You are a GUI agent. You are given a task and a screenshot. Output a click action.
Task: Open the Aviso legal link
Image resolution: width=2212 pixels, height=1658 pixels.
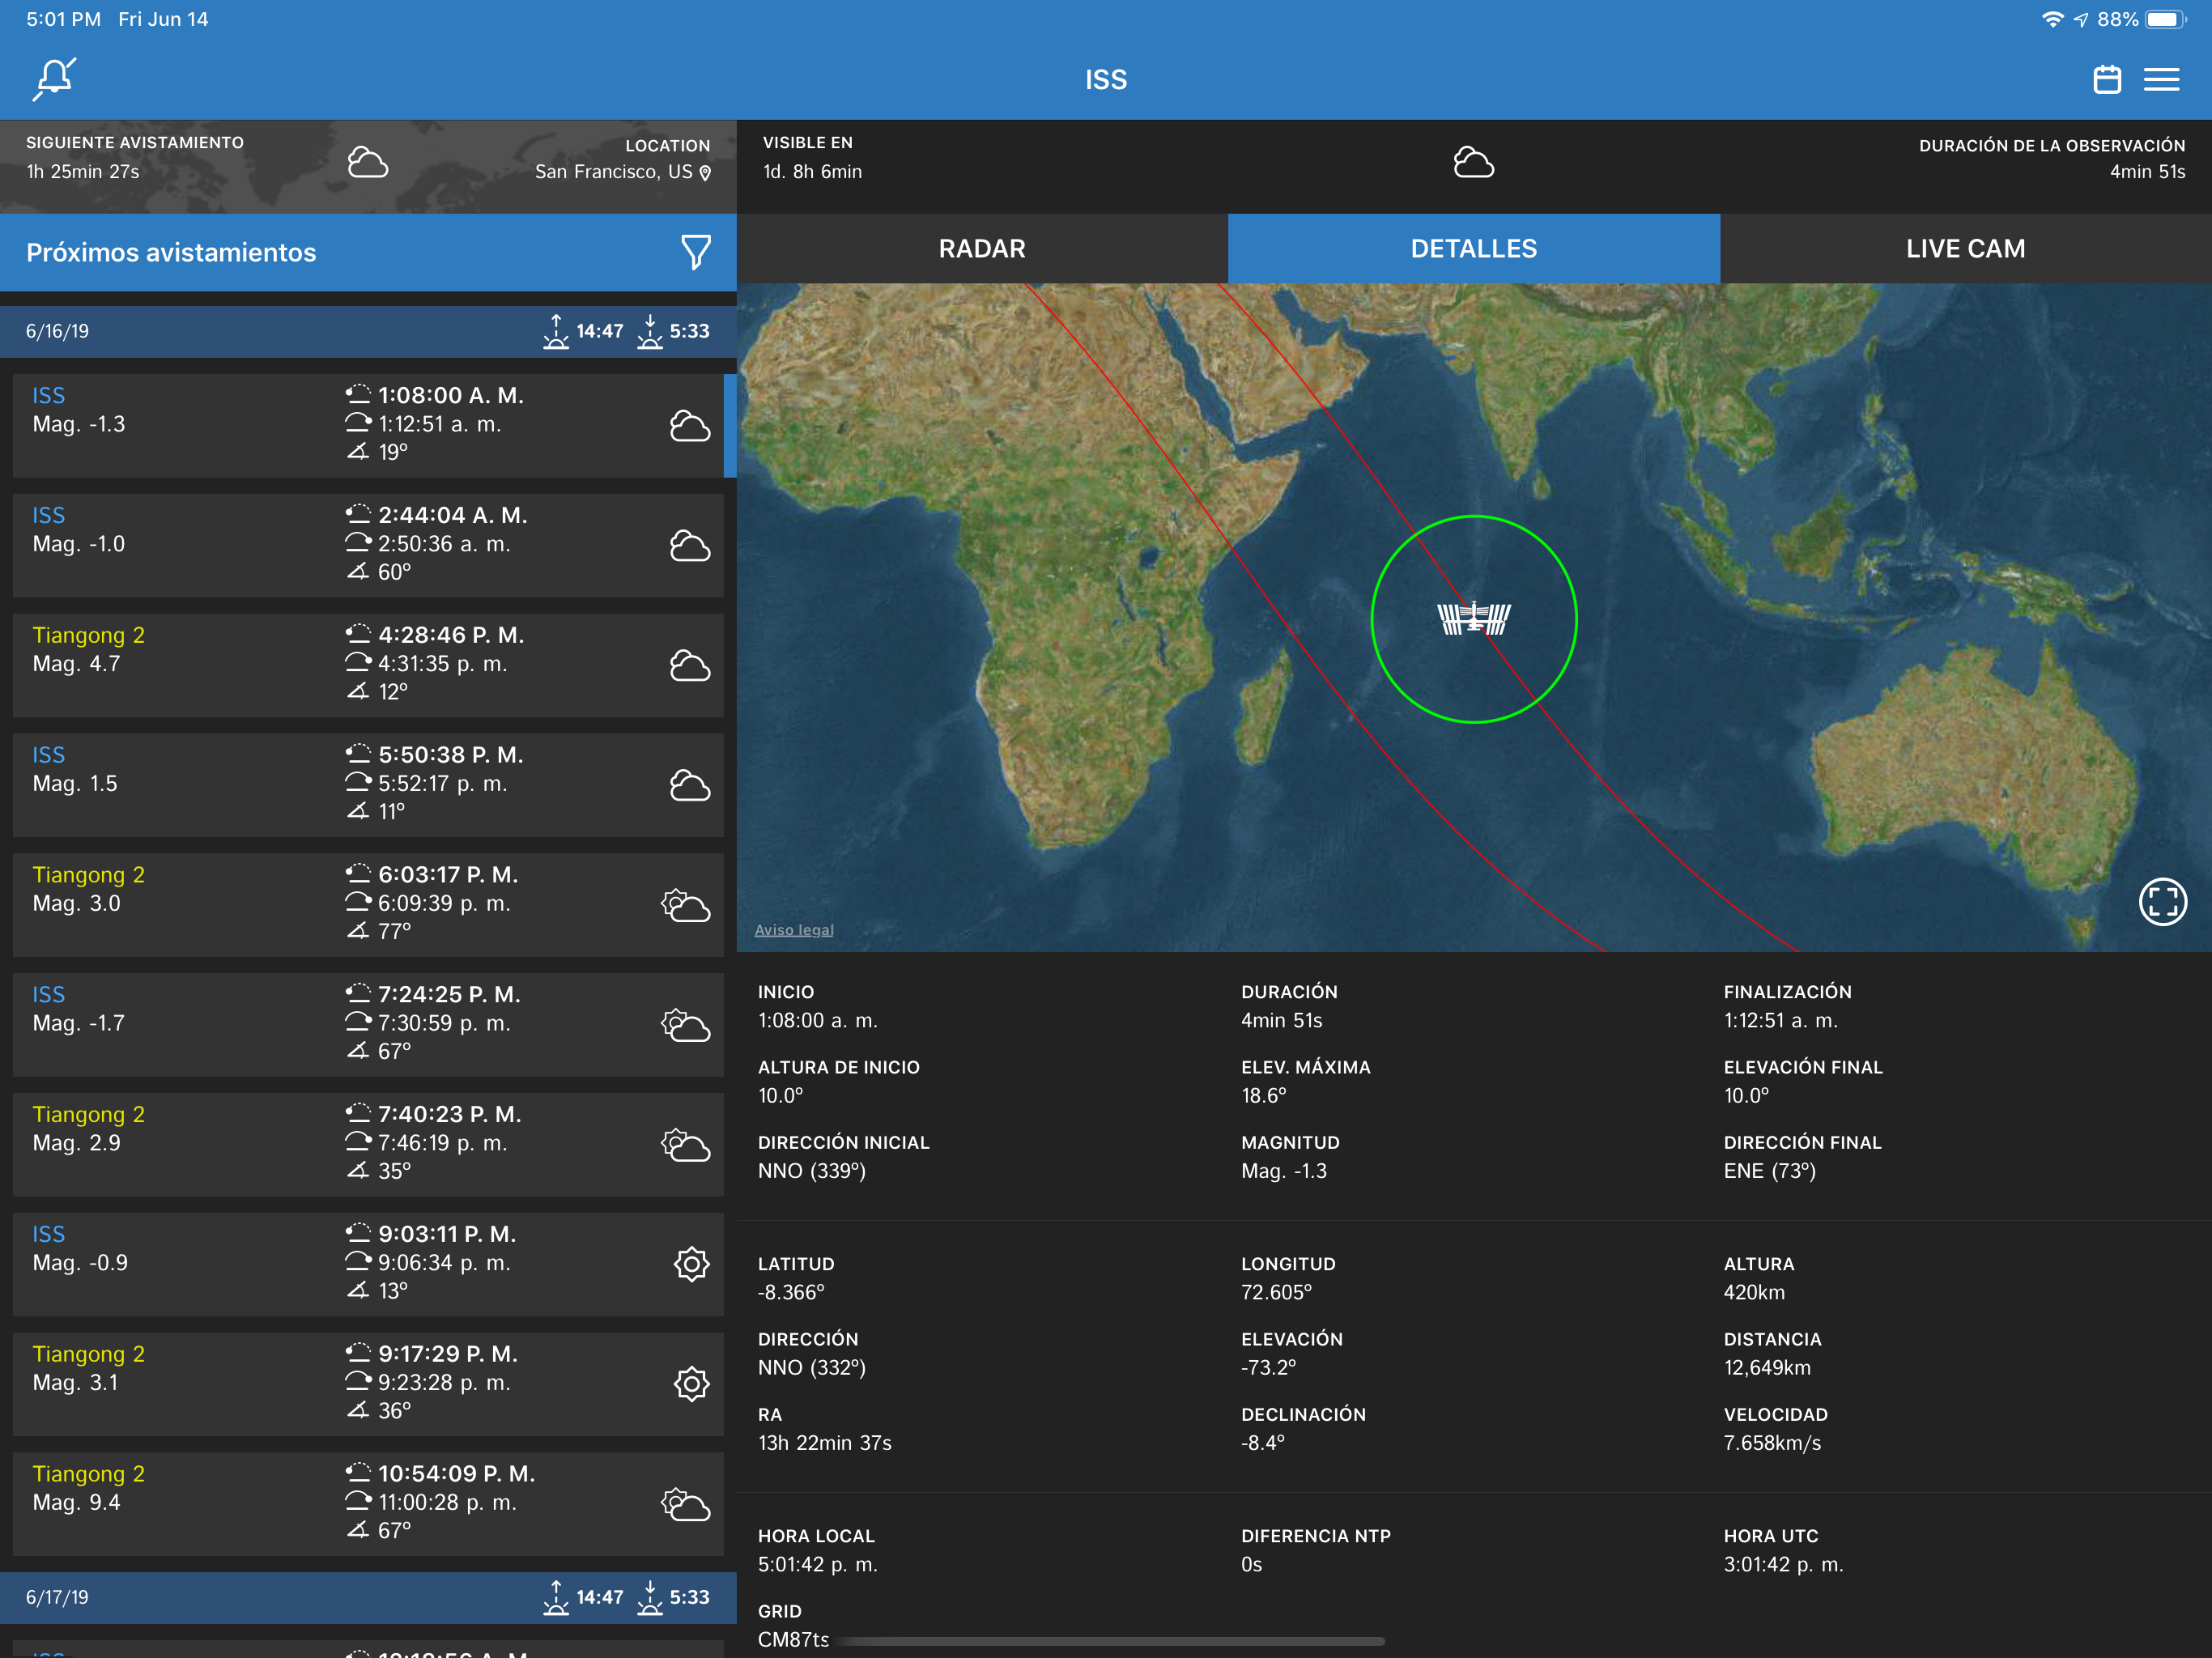793,930
